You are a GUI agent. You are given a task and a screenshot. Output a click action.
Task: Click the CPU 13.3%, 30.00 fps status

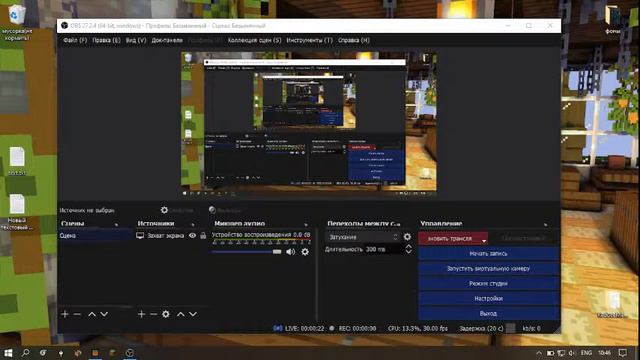[x=418, y=328]
